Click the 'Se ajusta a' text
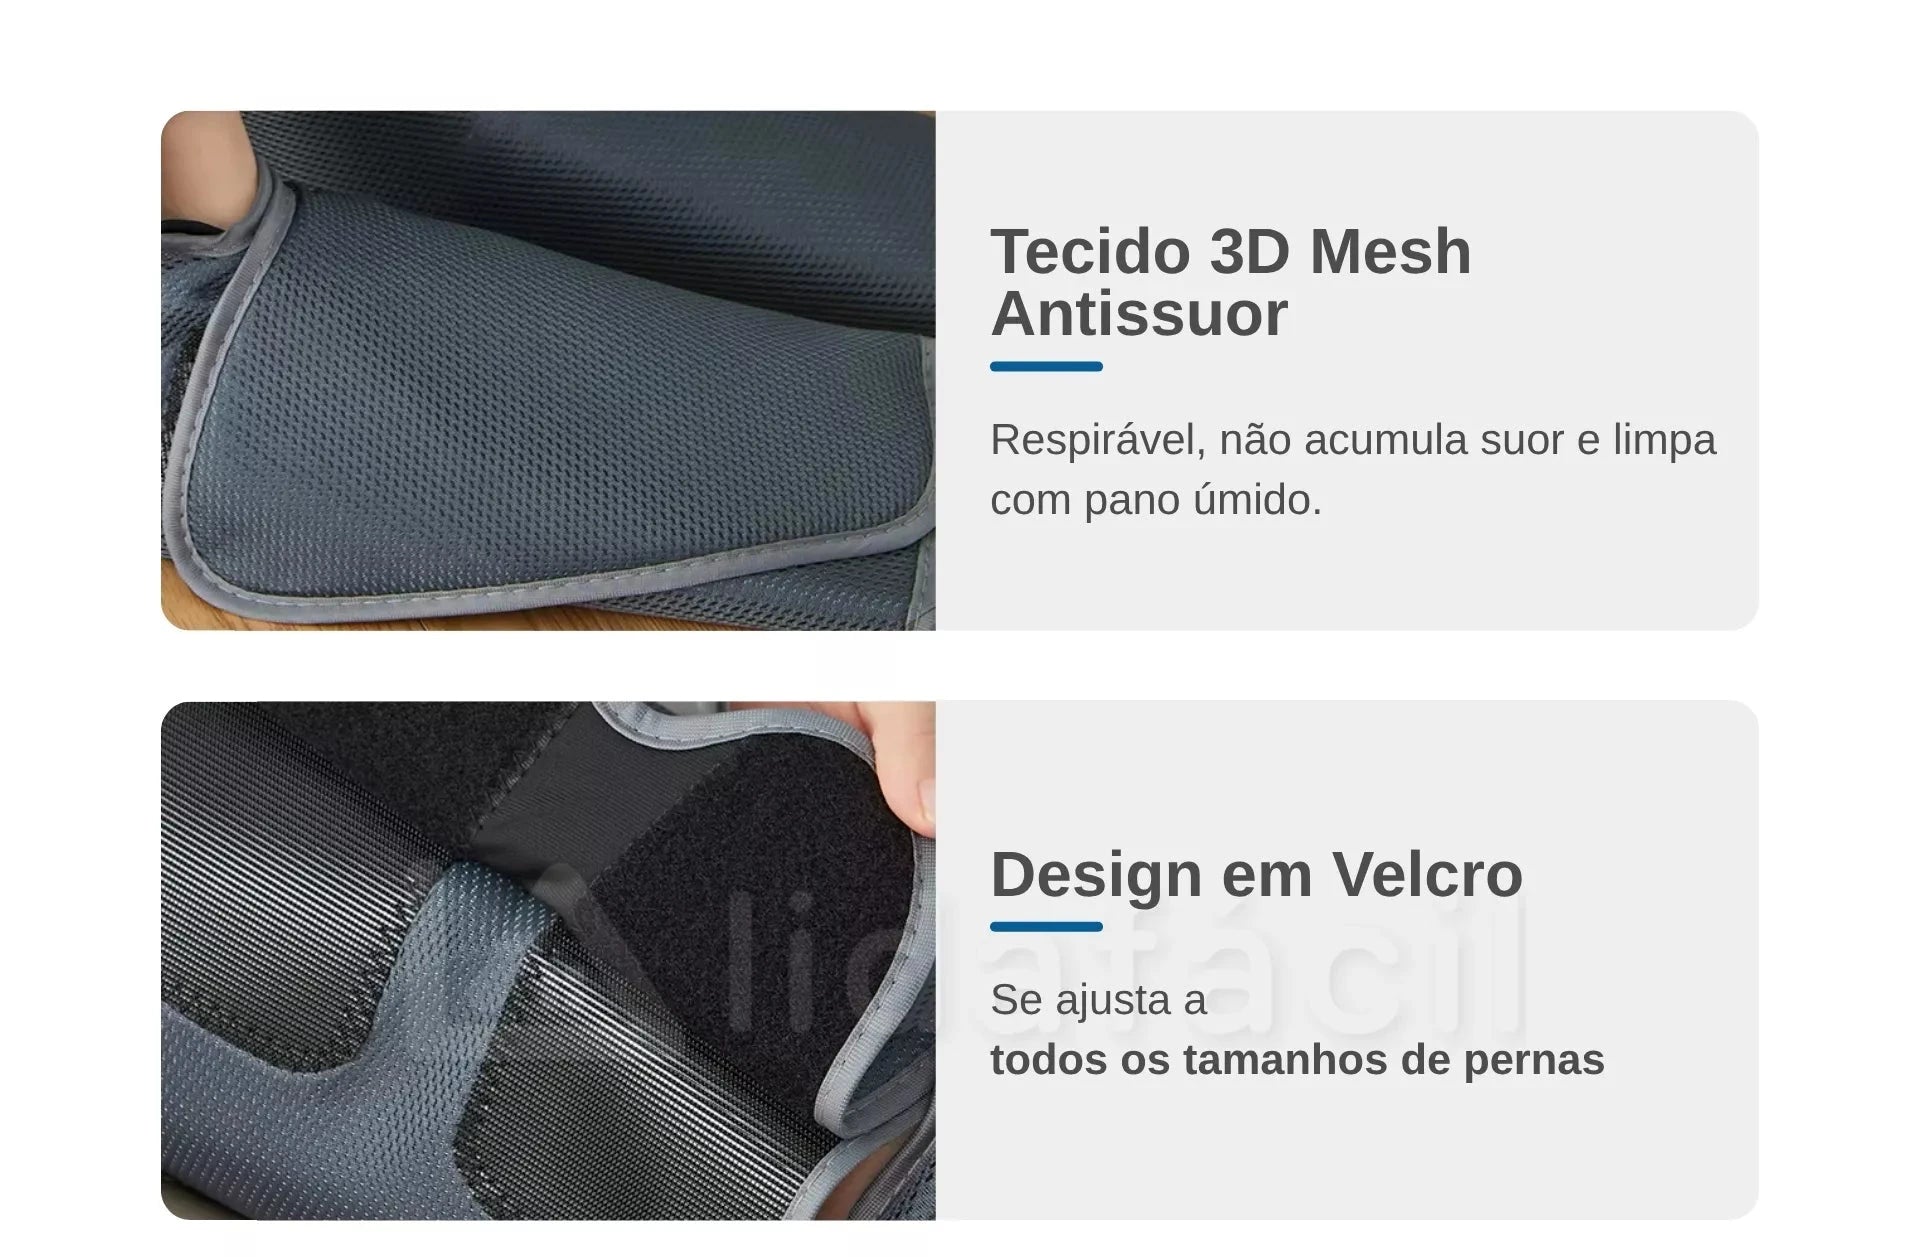Image resolution: width=1920 pixels, height=1257 pixels. click(1098, 1000)
